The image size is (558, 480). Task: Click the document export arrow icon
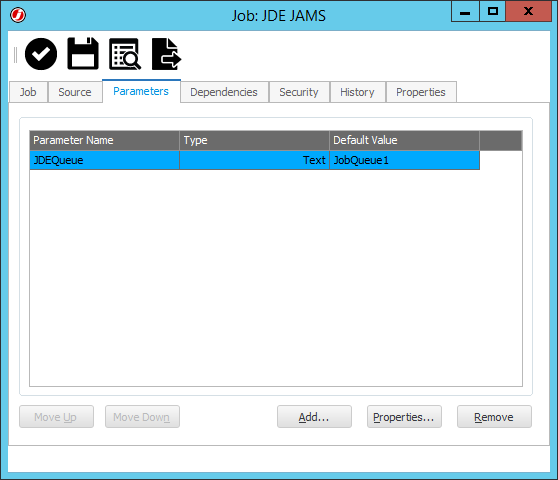[167, 54]
